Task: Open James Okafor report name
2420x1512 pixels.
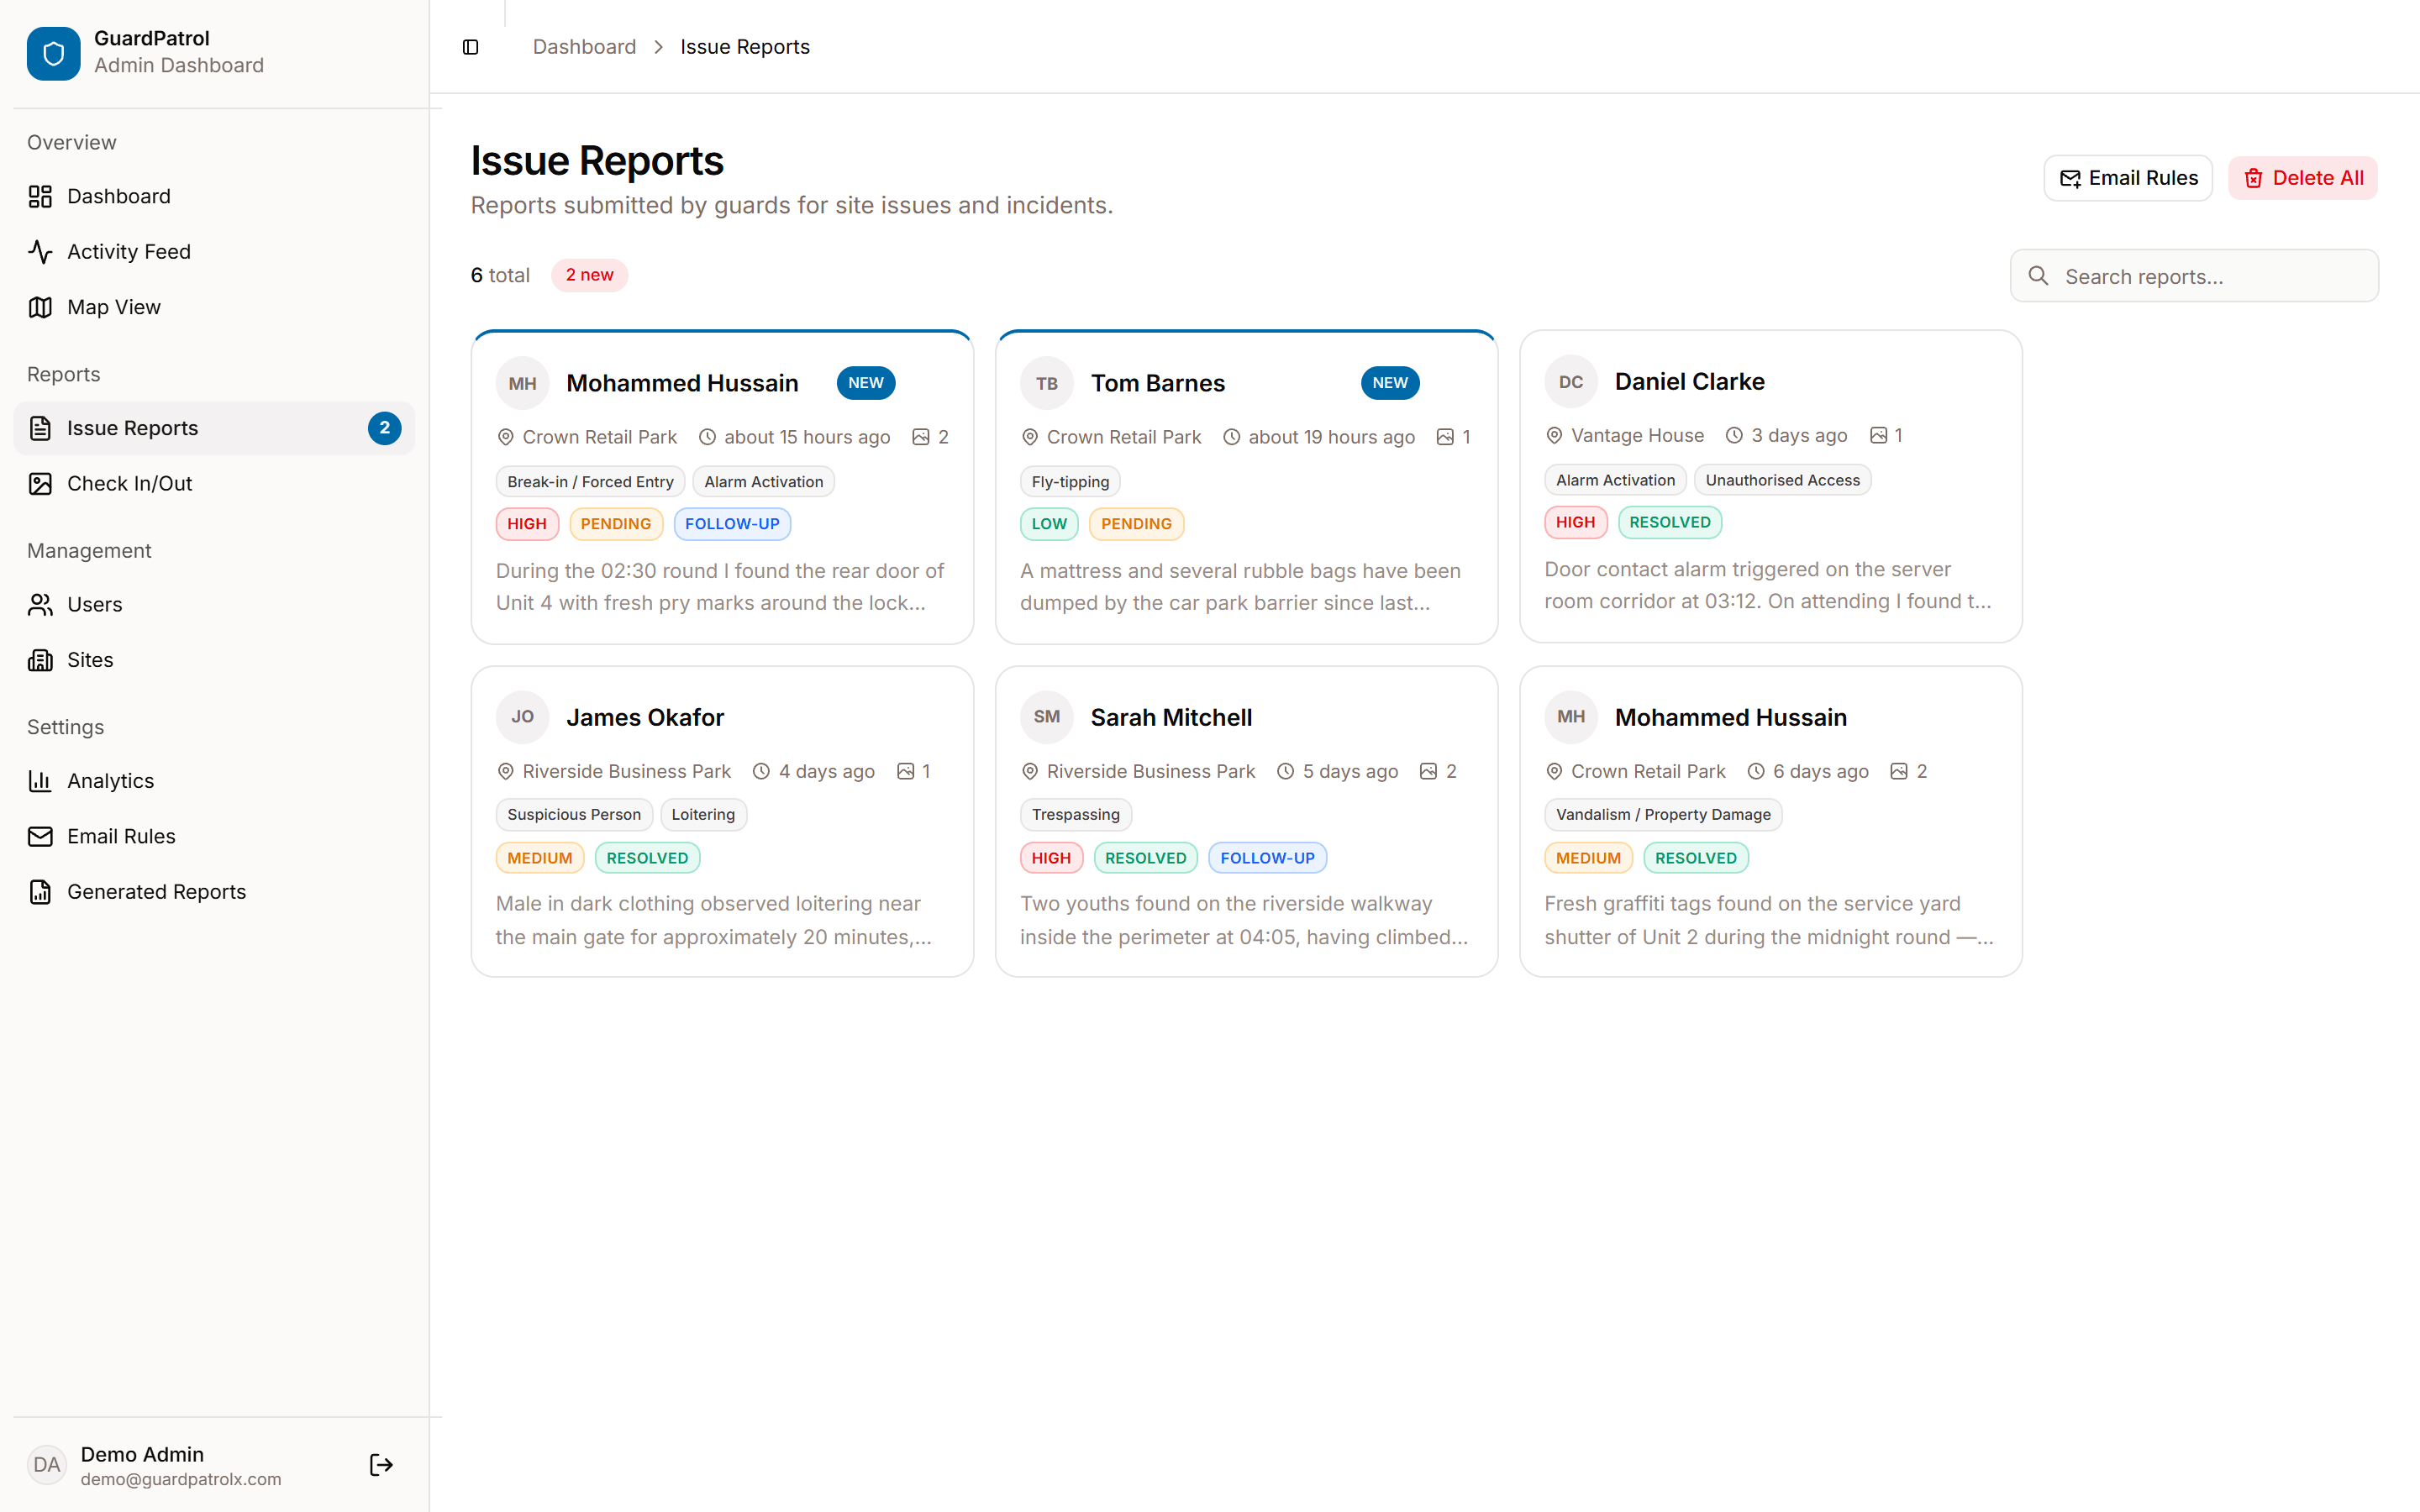Action: tap(645, 717)
